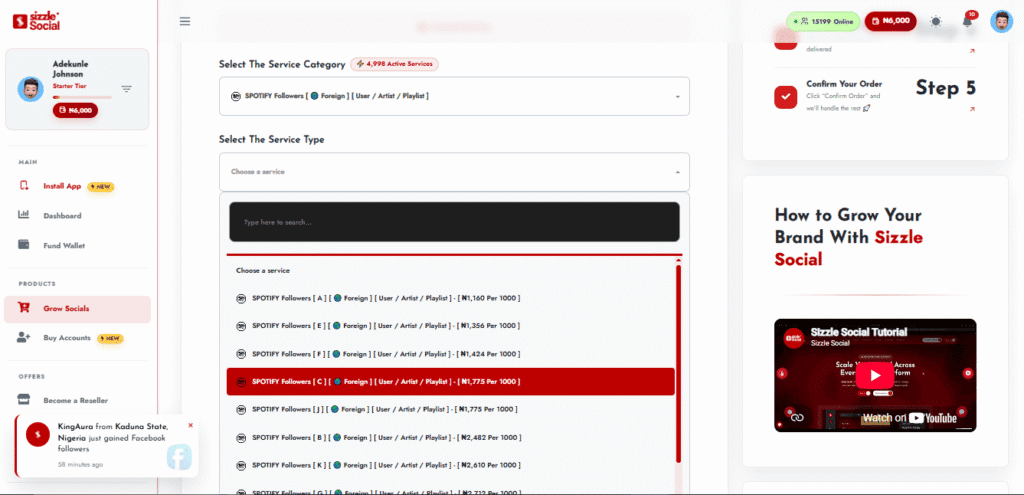The image size is (1024, 495).
Task: Click the copy link icon on the video
Action: click(795, 417)
